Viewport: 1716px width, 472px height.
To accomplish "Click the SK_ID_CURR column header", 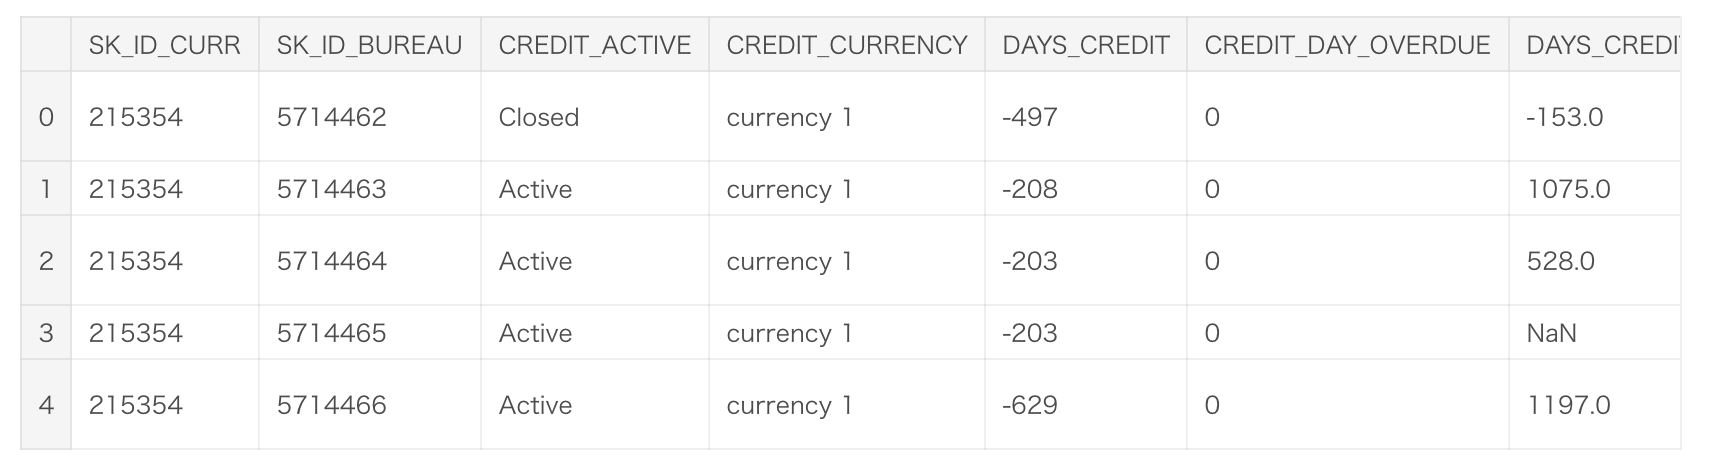I will pyautogui.click(x=164, y=45).
